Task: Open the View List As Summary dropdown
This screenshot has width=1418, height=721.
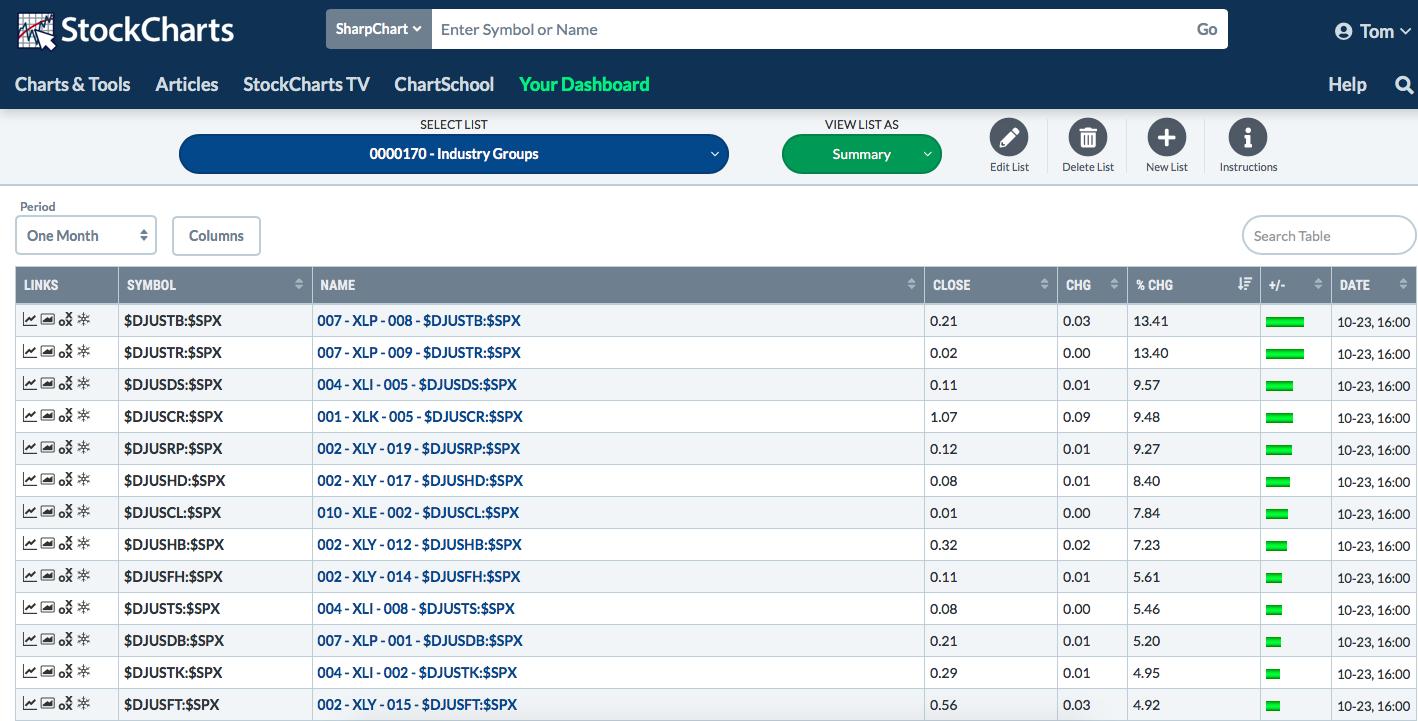Action: pyautogui.click(x=861, y=154)
